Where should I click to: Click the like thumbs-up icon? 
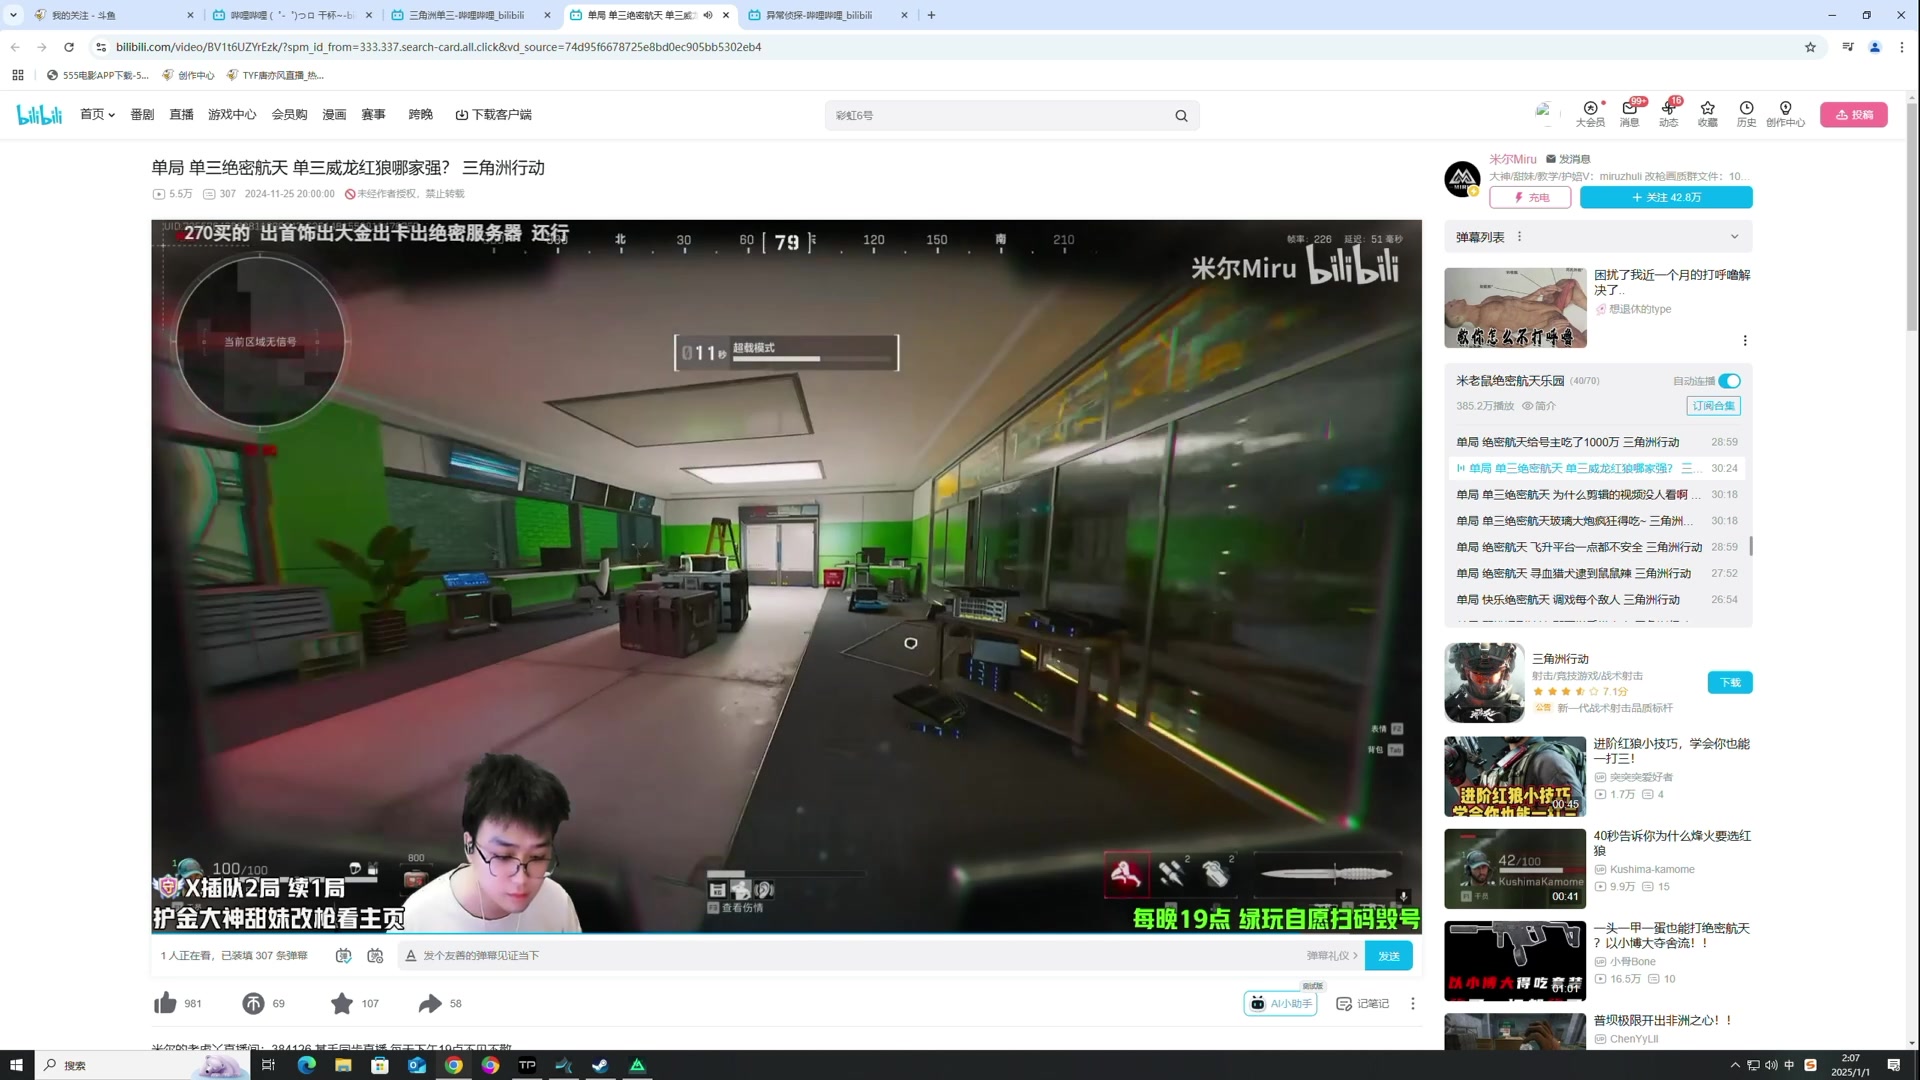click(x=166, y=1003)
